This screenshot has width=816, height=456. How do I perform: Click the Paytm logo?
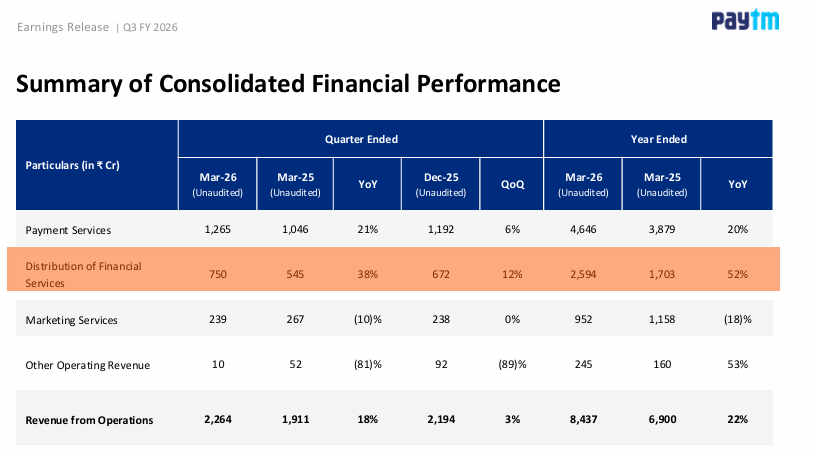click(x=745, y=20)
